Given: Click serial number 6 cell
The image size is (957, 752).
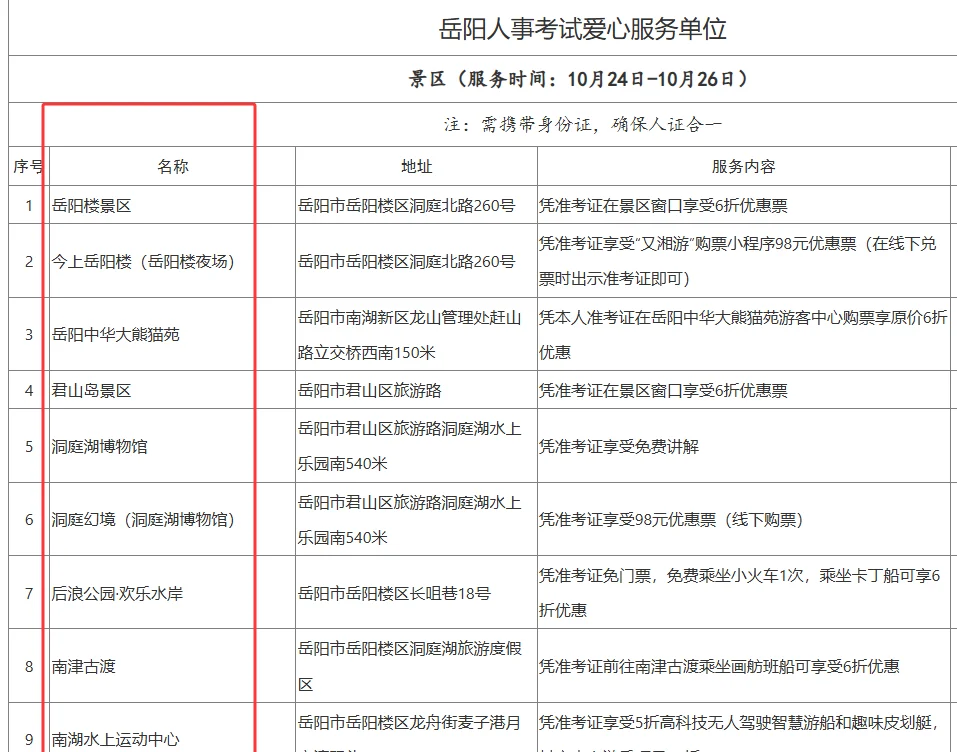Looking at the screenshot, I should [29, 519].
